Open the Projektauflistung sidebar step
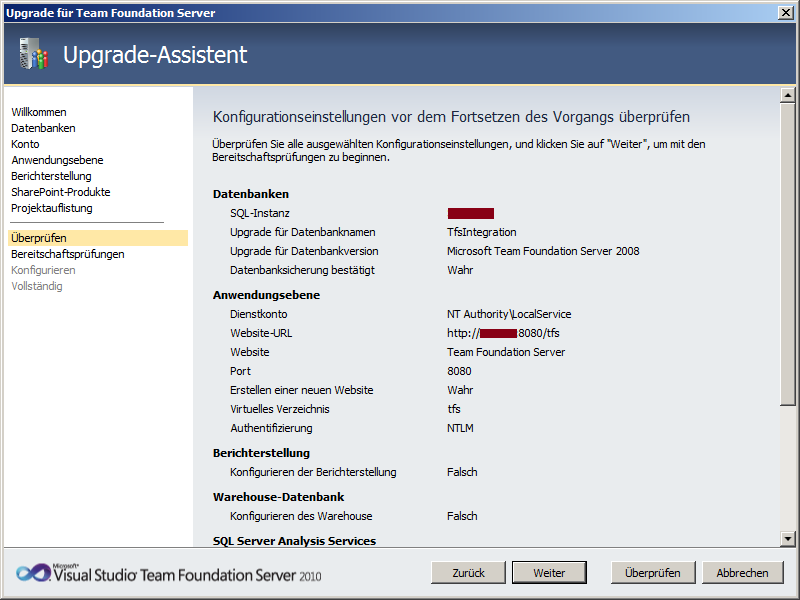The width and height of the screenshot is (800, 600). pos(52,208)
